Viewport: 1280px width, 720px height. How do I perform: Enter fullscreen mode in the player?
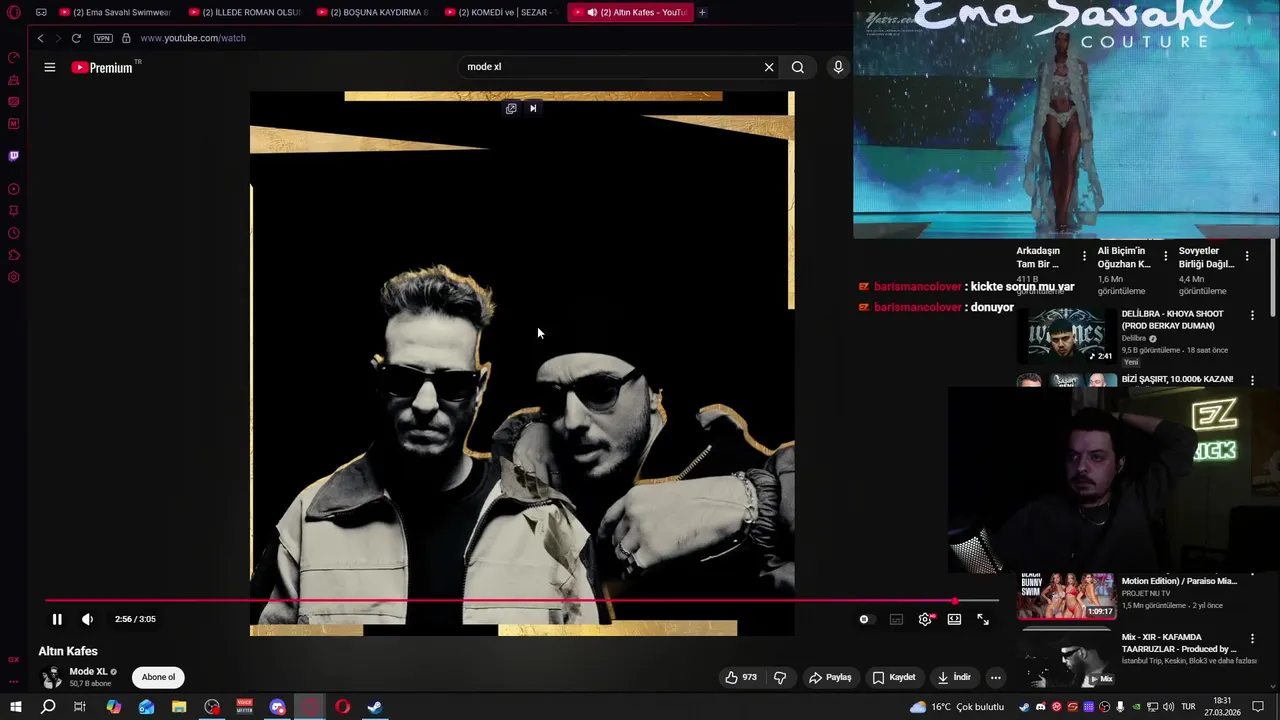983,619
